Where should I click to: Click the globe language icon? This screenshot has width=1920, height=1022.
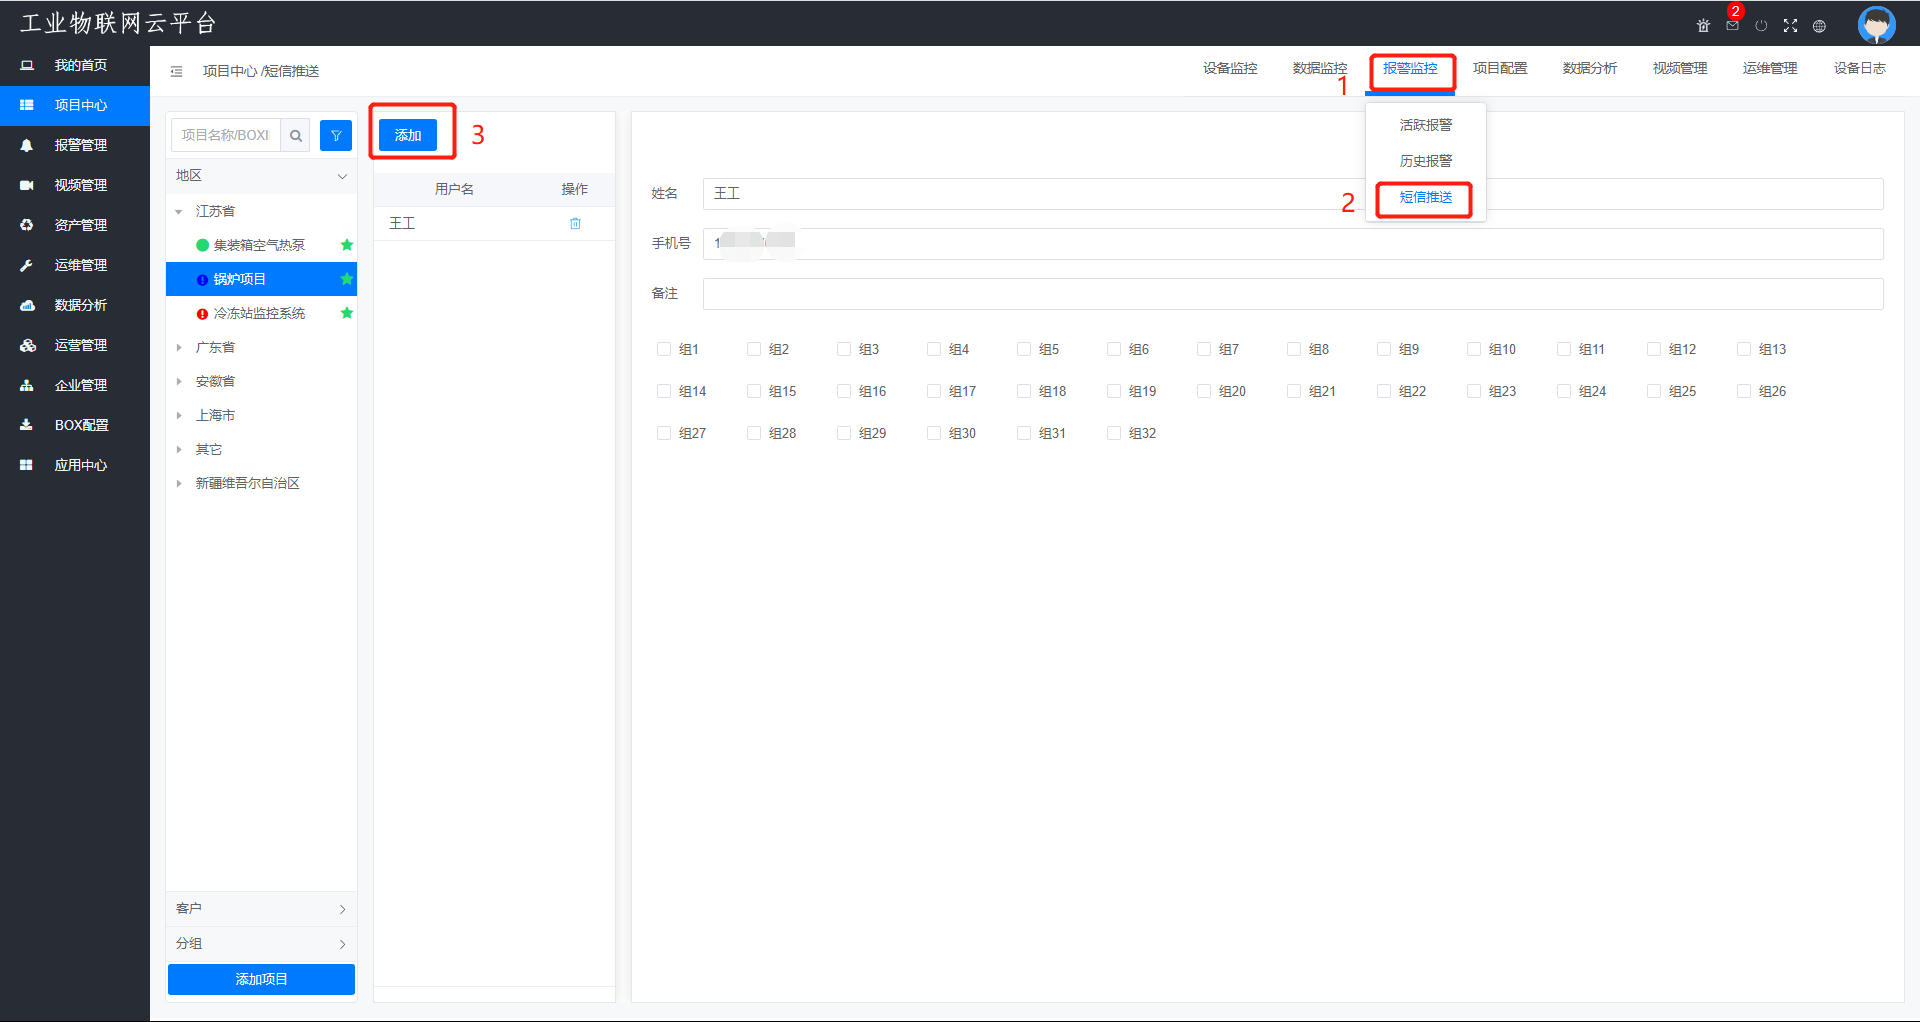1819,26
